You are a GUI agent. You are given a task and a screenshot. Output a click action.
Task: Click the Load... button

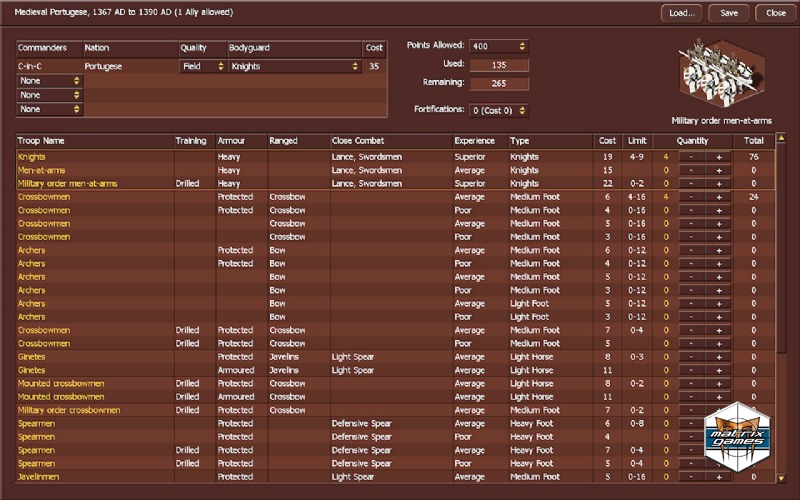(682, 13)
